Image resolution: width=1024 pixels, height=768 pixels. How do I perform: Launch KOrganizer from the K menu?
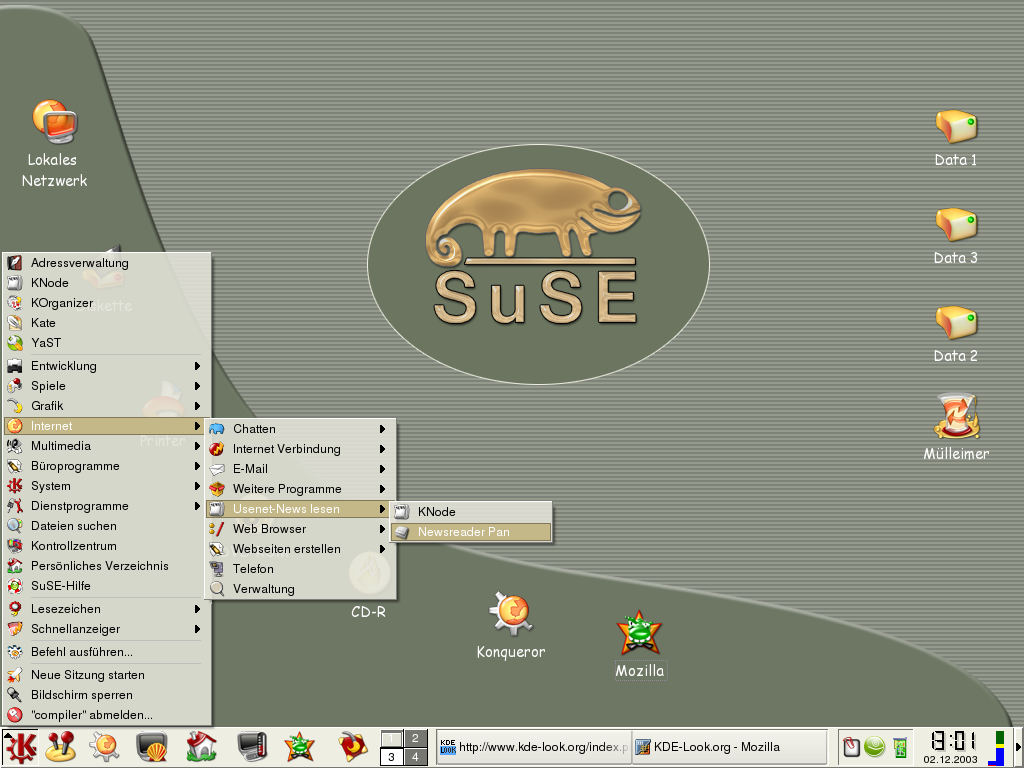tap(107, 303)
